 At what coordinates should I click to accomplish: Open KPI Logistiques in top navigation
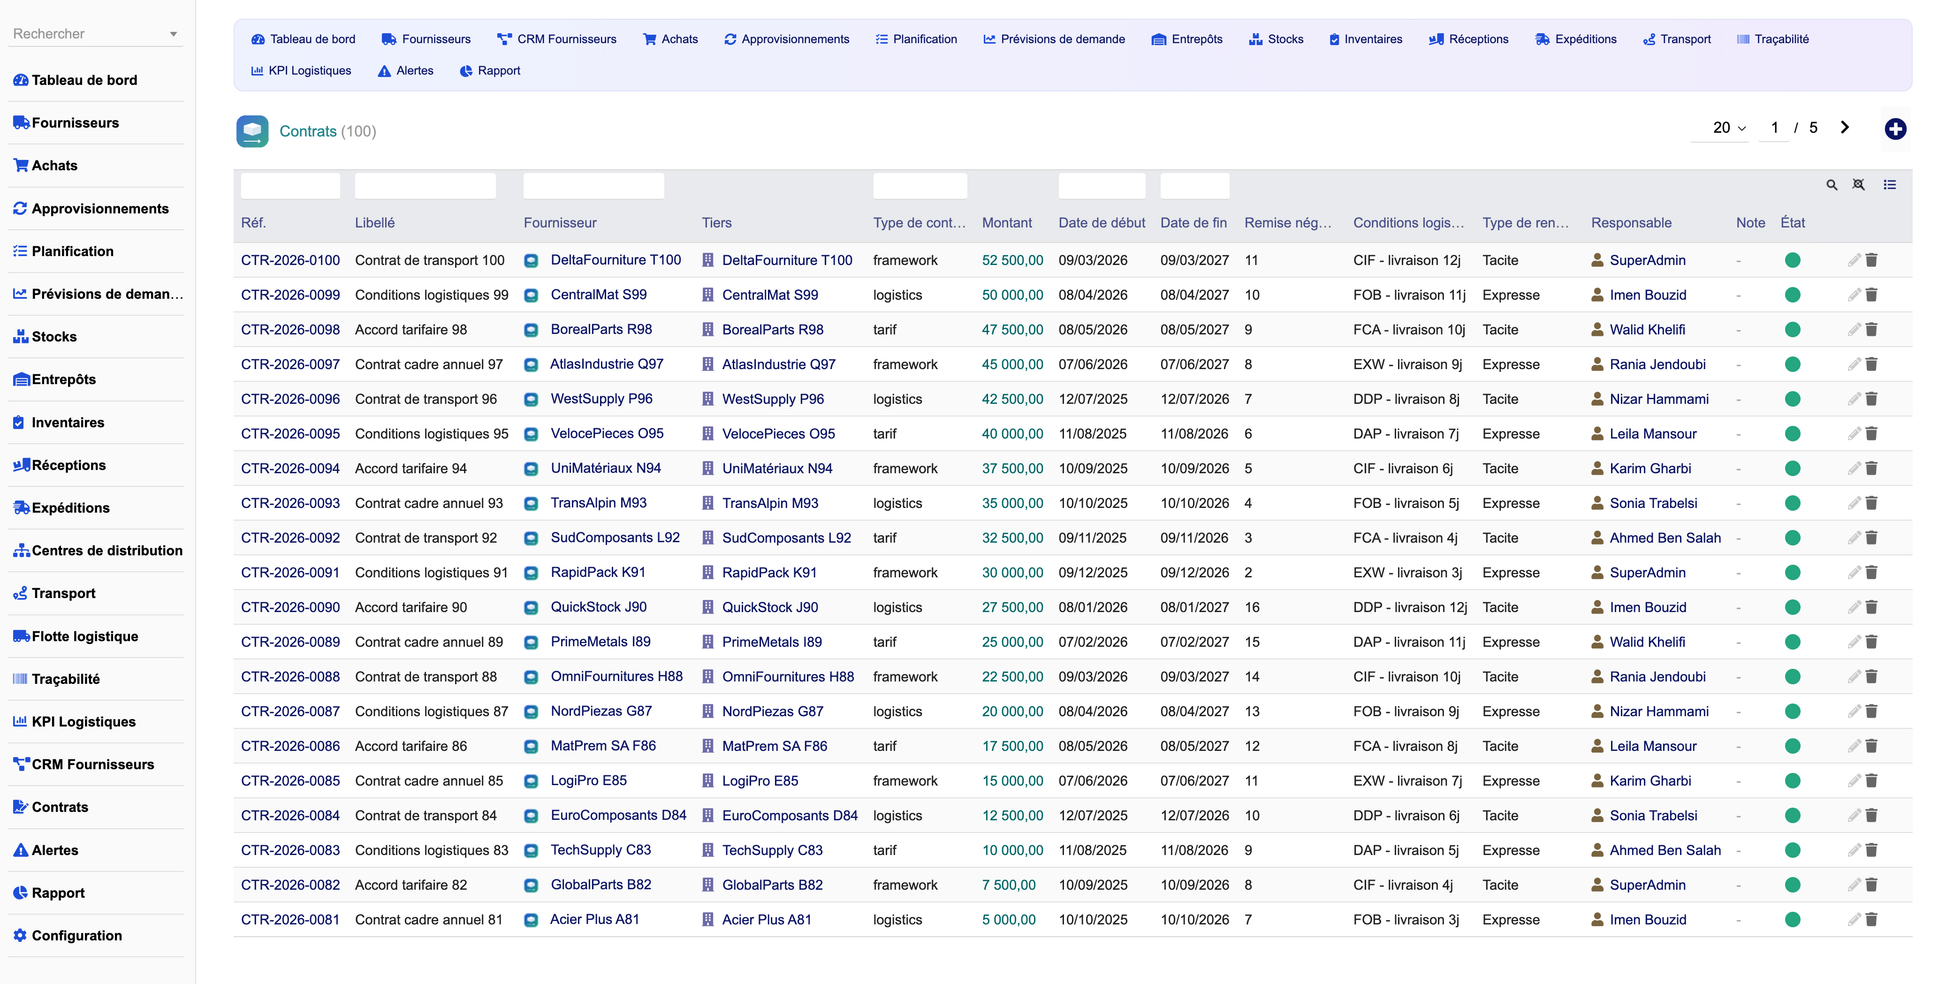pos(301,71)
